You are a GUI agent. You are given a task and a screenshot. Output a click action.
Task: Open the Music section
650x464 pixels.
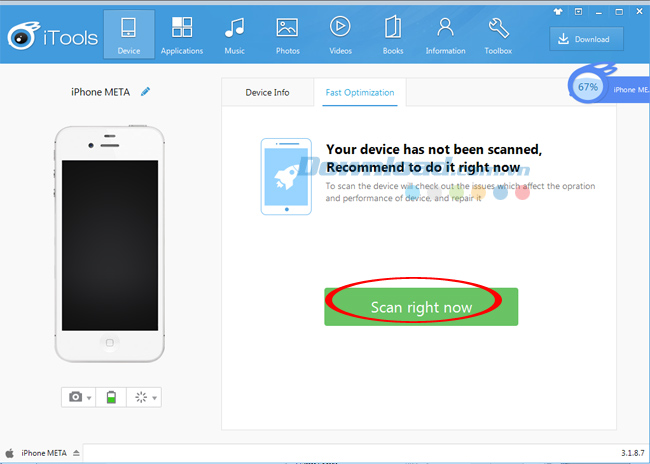click(235, 35)
